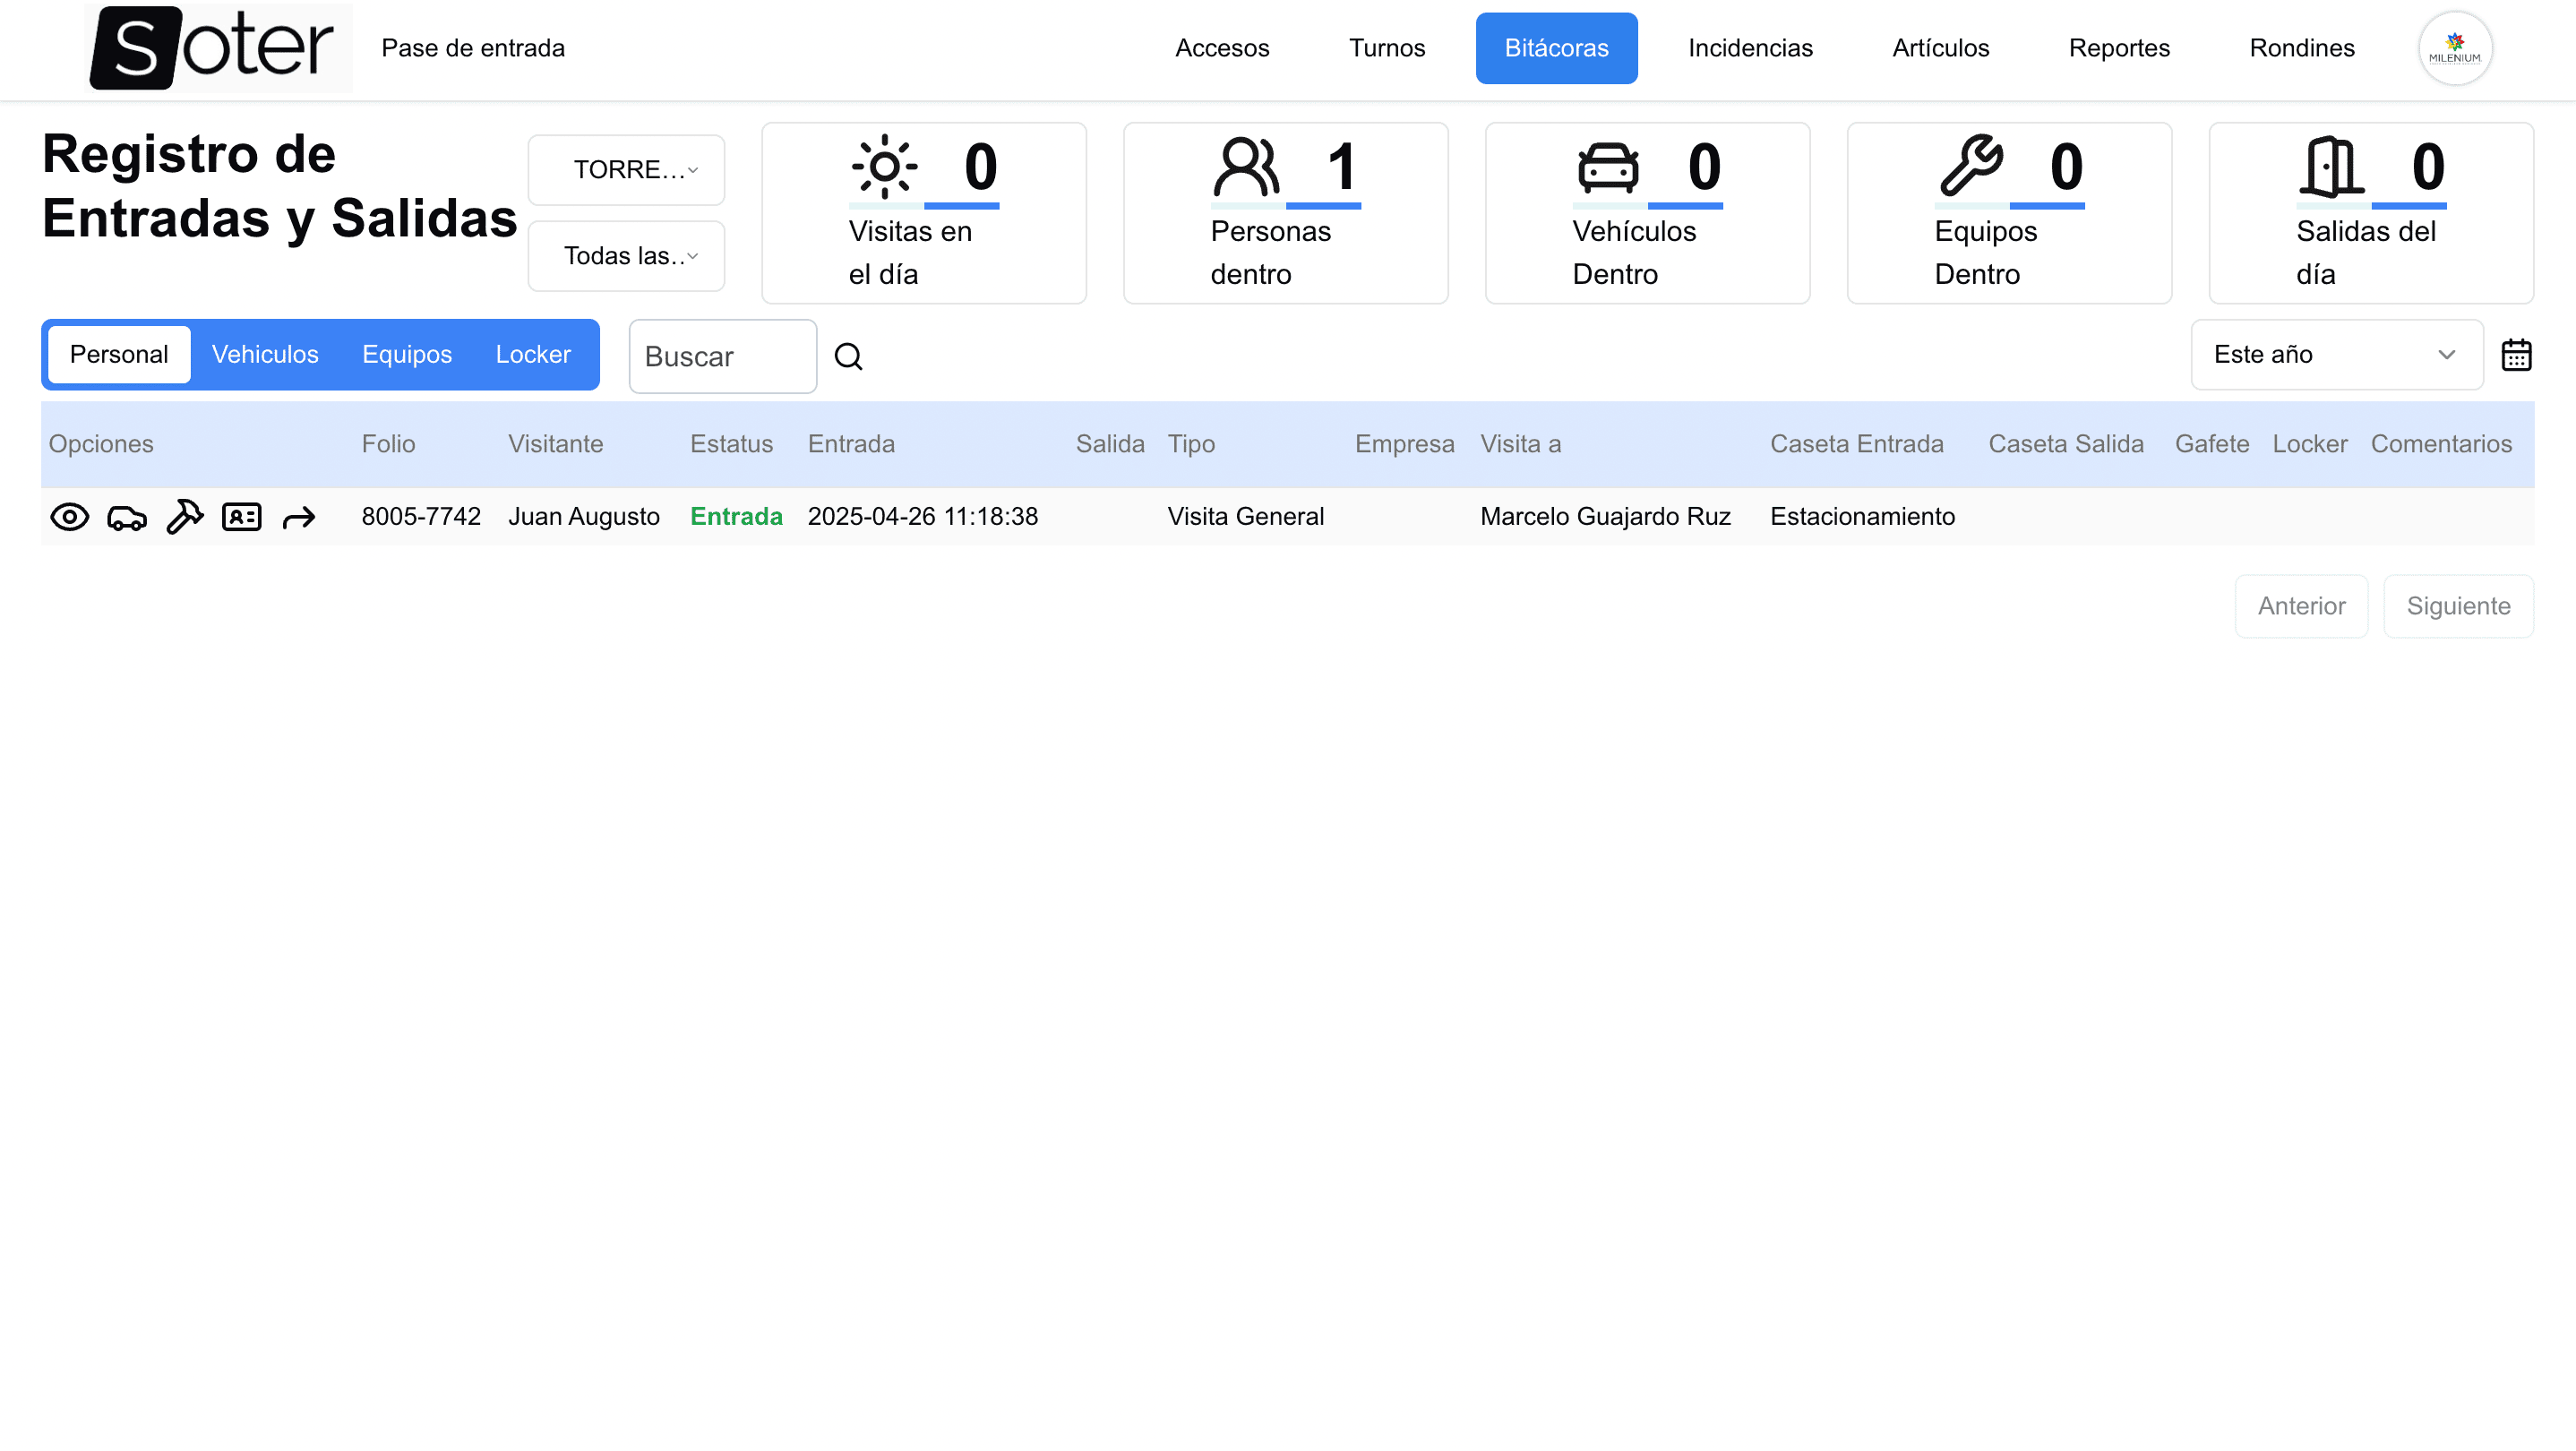Click the Anterior pagination button
This screenshot has width=2576, height=1451.
tap(2301, 606)
